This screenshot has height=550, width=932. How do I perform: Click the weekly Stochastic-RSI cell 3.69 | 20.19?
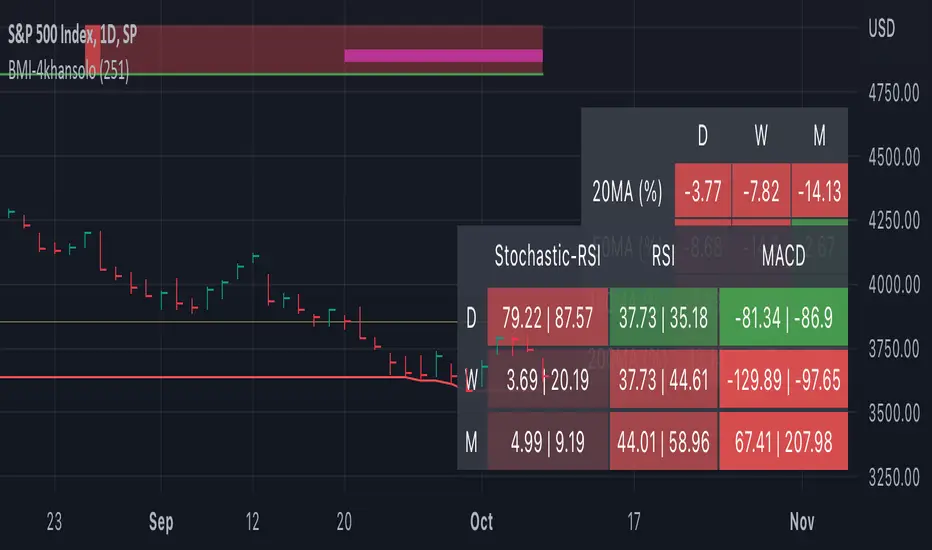547,379
